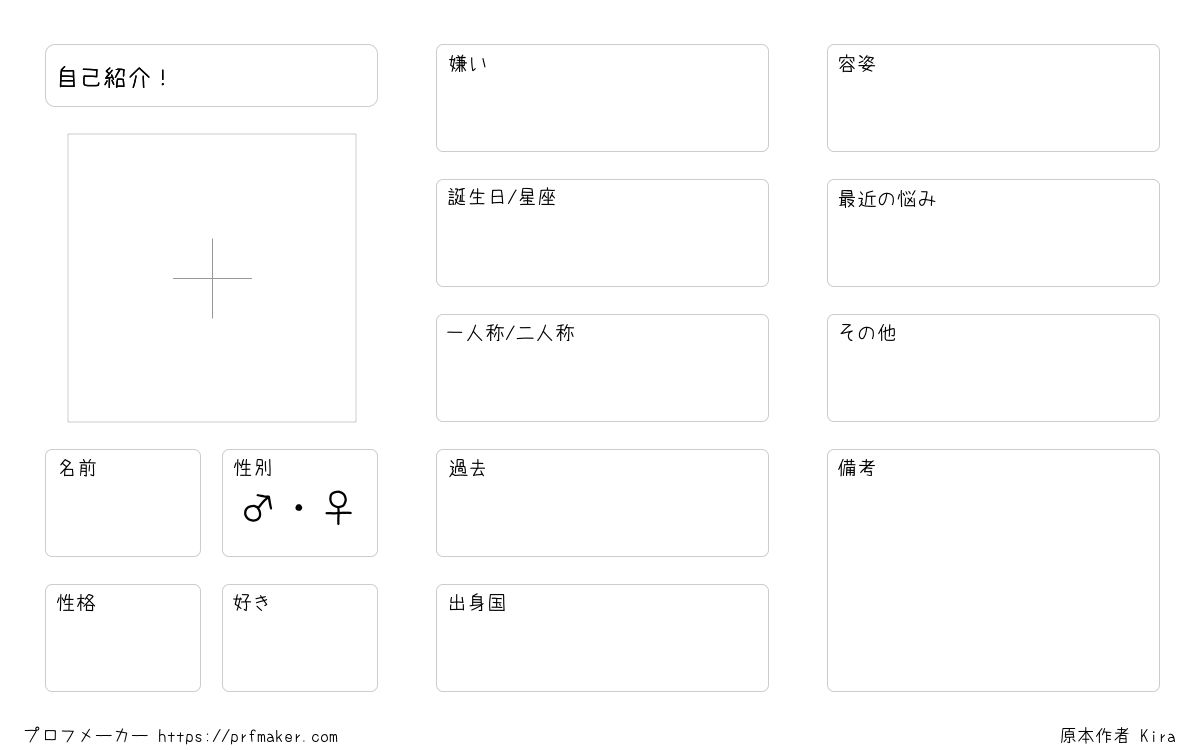This screenshot has width=1200, height=750.
Task: Click the 好き likes box
Action: [x=300, y=638]
